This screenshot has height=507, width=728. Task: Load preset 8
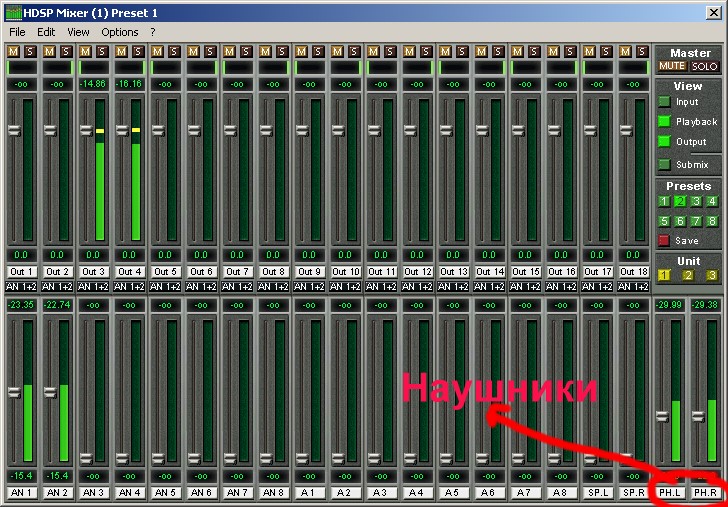712,221
